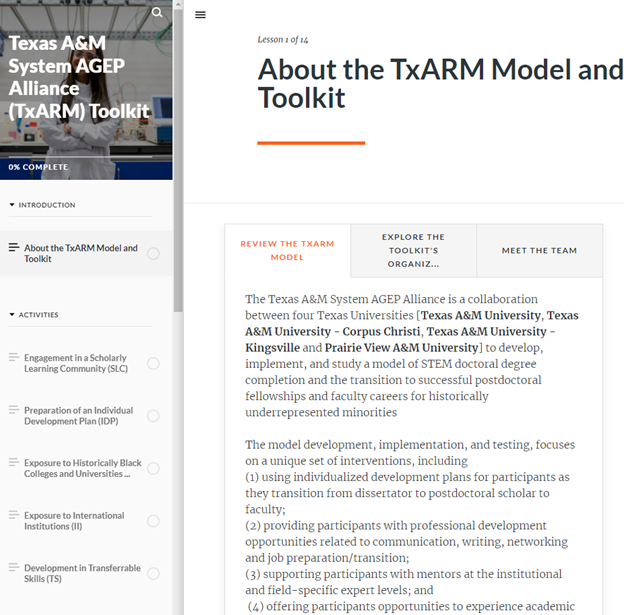Click lesson icon beside About the TxARM Model
The width and height of the screenshot is (624, 615).
14,247
